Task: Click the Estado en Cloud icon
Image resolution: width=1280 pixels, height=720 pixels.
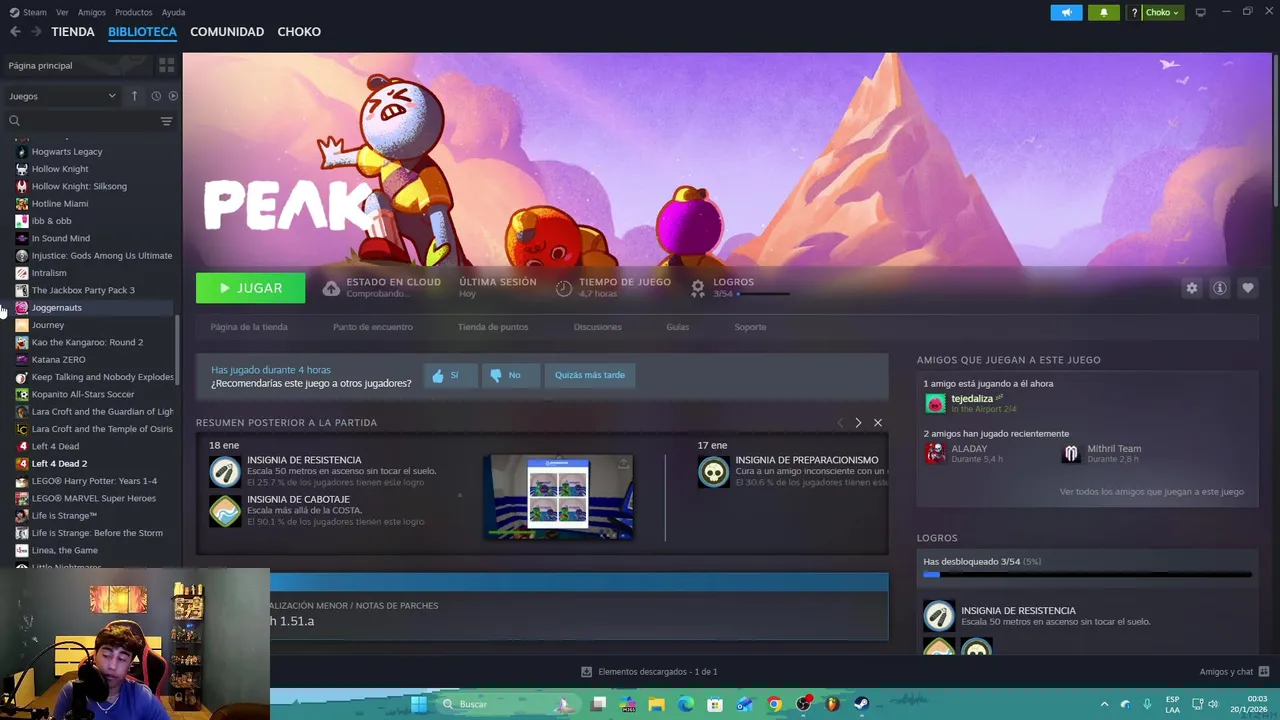Action: [x=331, y=288]
